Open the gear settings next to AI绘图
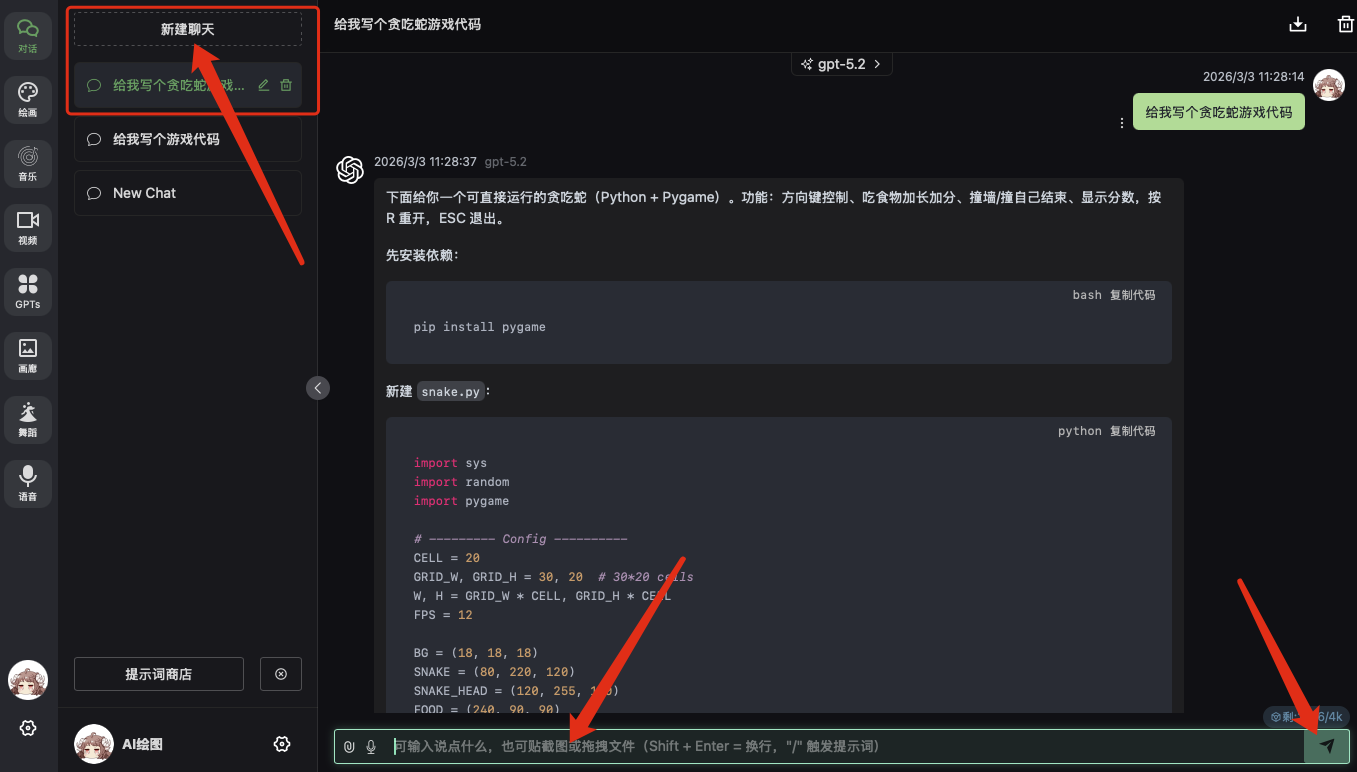This screenshot has height=772, width=1357. coord(282,744)
